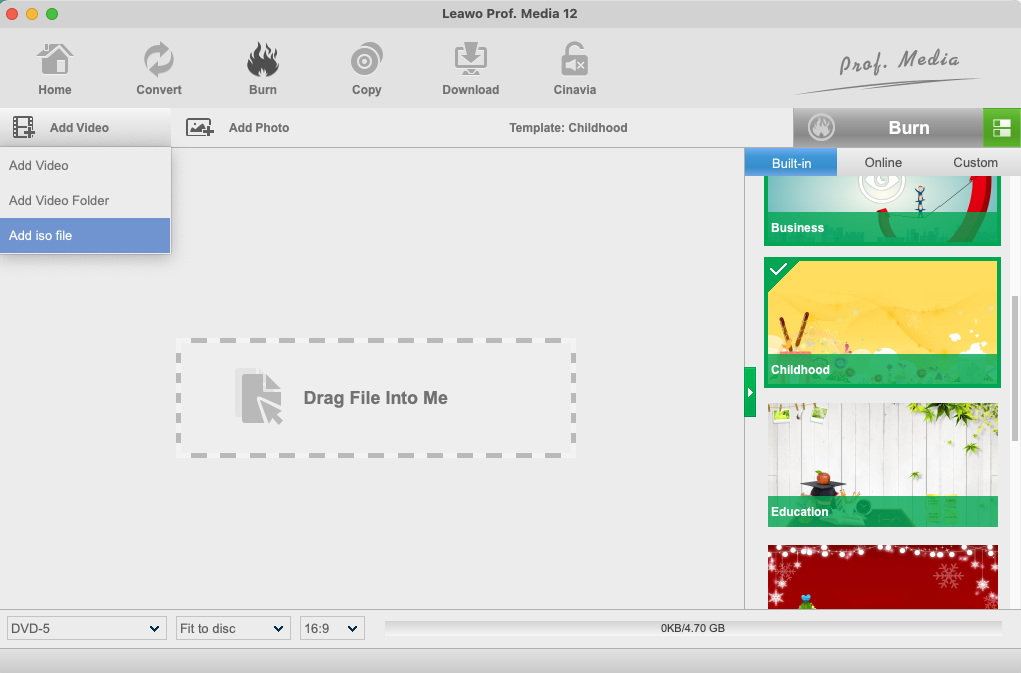Open the Fit to disc dropdown

(232, 628)
